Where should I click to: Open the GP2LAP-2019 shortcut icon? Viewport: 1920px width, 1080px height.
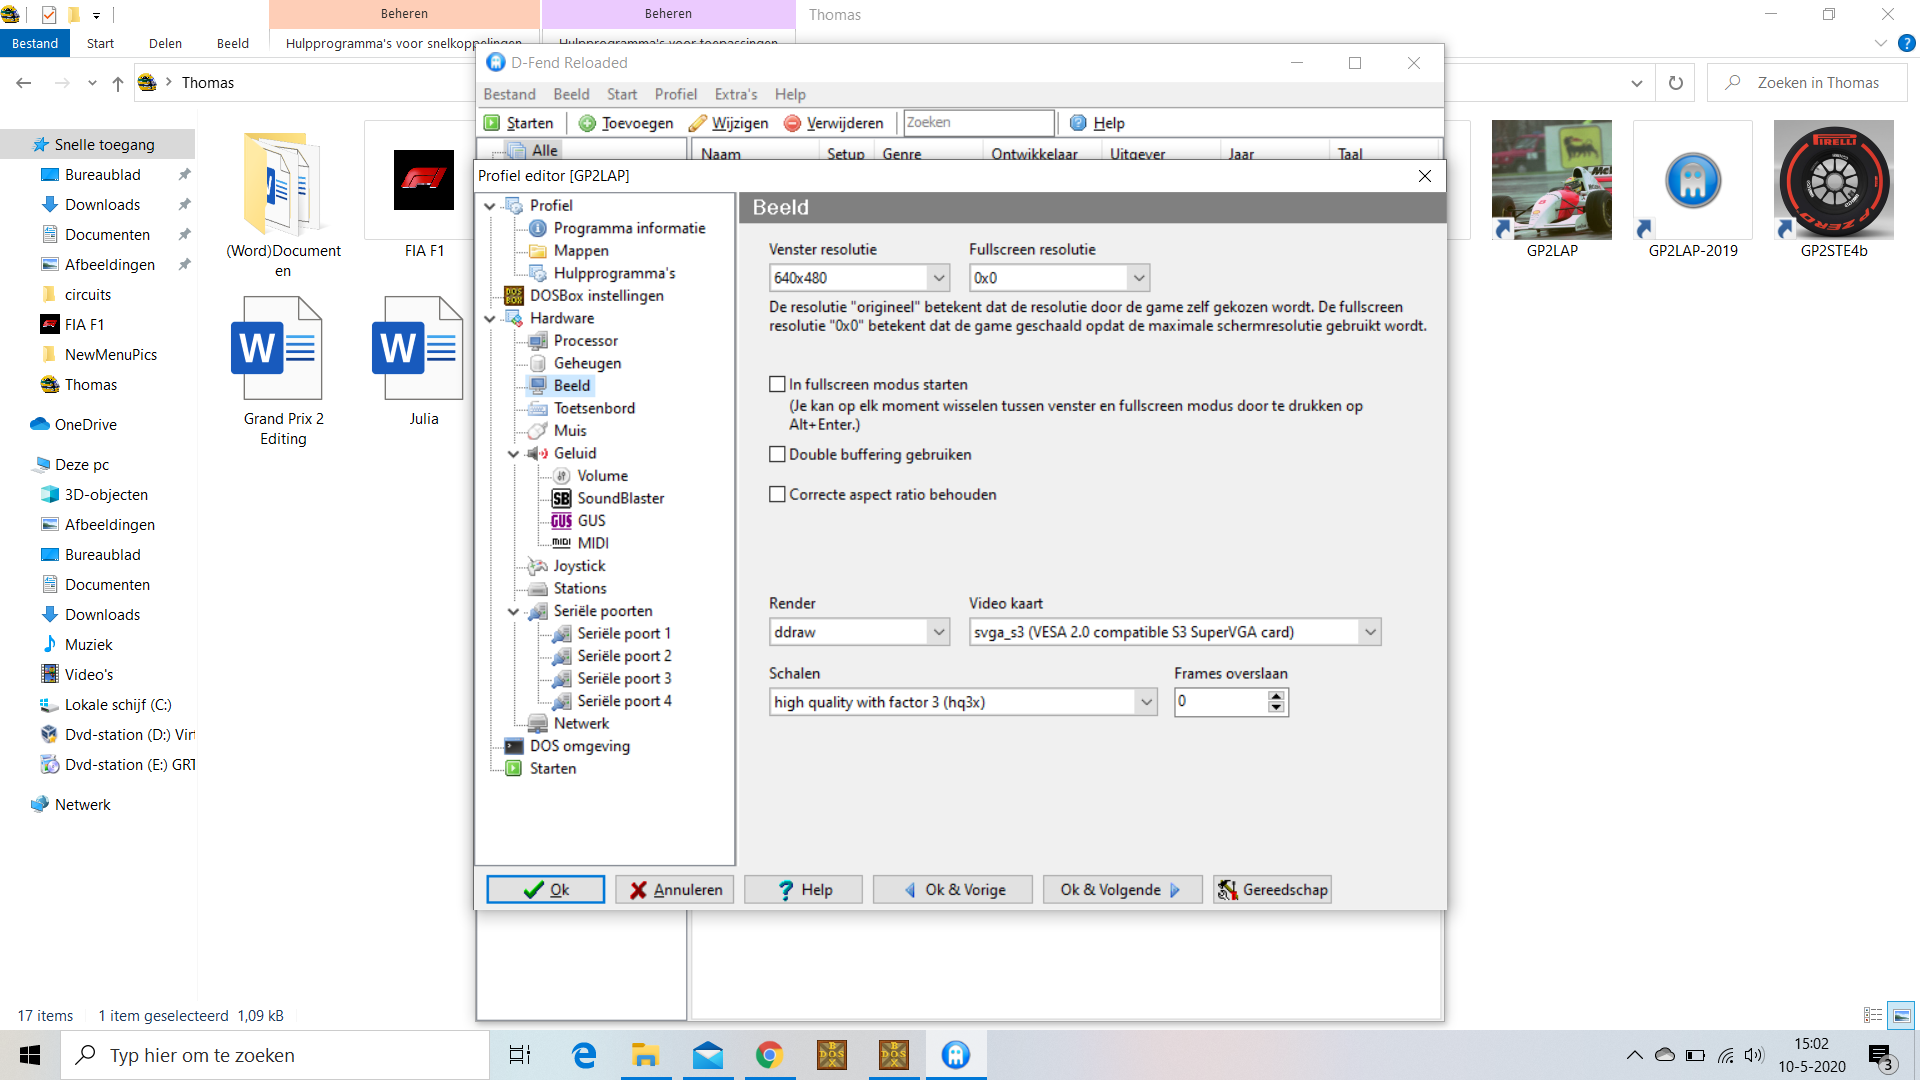[1692, 181]
